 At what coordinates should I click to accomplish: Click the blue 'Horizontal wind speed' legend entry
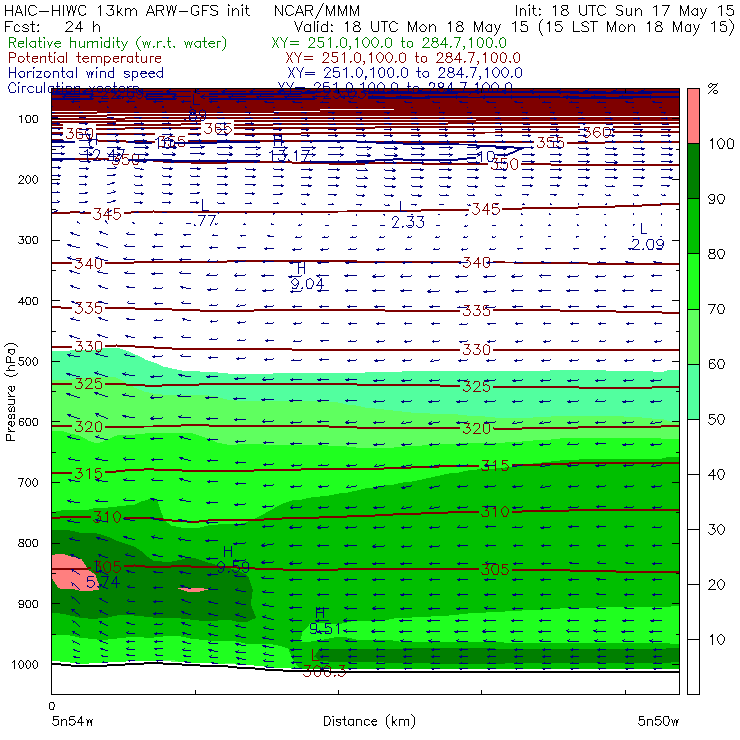(x=85, y=73)
